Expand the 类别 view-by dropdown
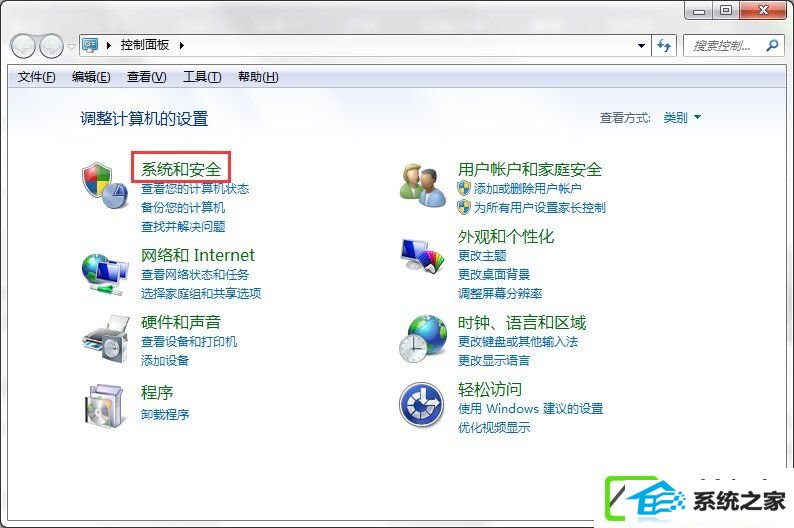The width and height of the screenshot is (794, 528). (x=682, y=118)
